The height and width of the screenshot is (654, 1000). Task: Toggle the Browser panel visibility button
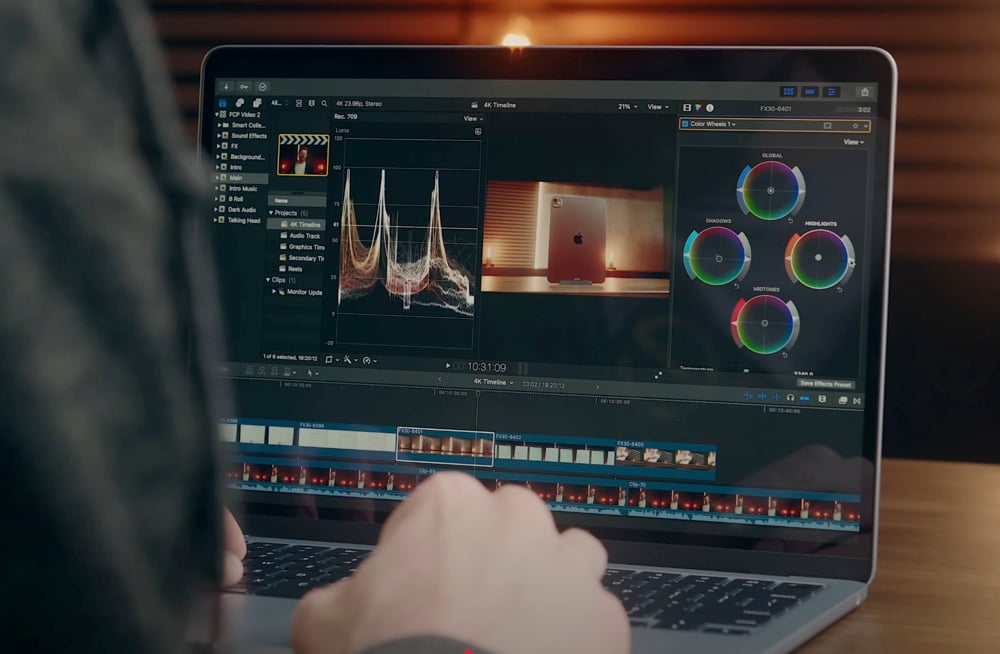coord(788,91)
